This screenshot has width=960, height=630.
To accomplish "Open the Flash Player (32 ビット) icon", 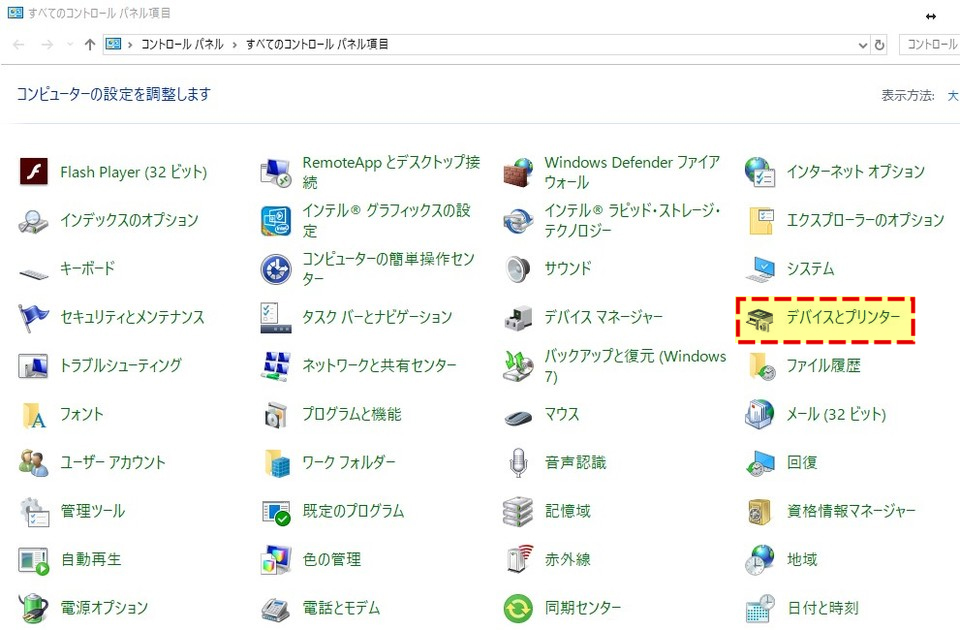I will point(33,171).
